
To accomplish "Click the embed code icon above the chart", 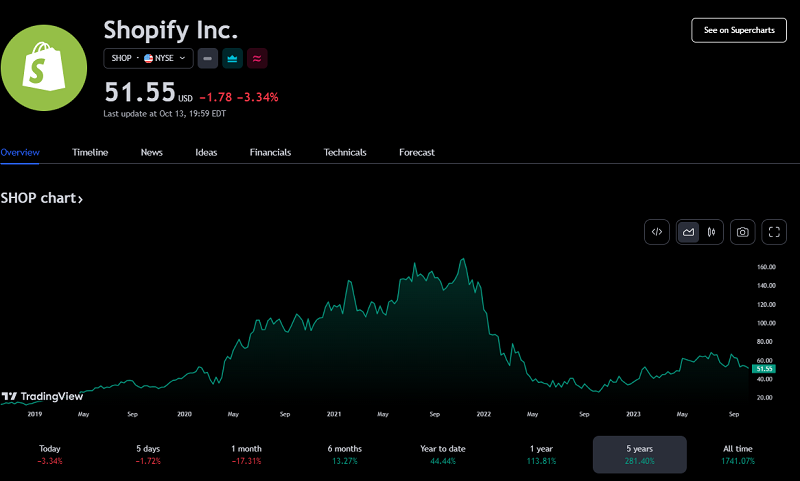I will [x=657, y=232].
